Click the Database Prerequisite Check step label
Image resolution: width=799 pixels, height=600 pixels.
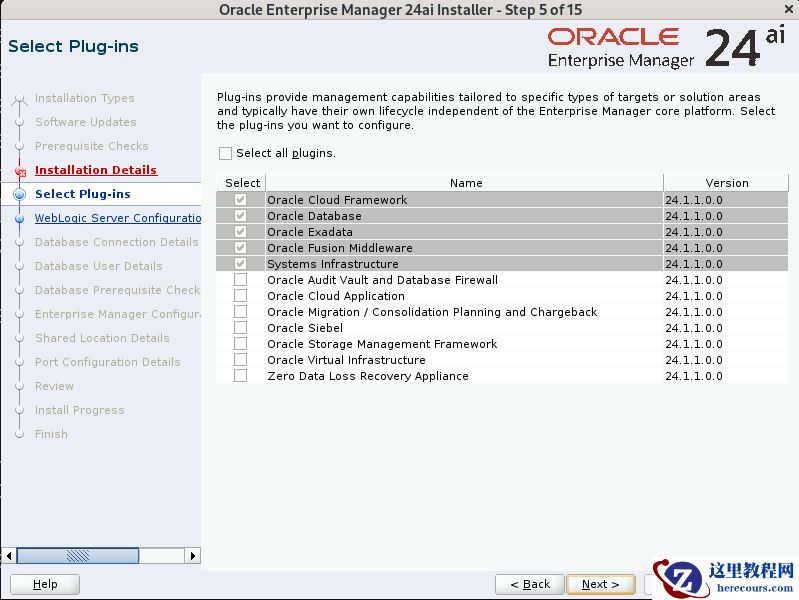pos(118,290)
